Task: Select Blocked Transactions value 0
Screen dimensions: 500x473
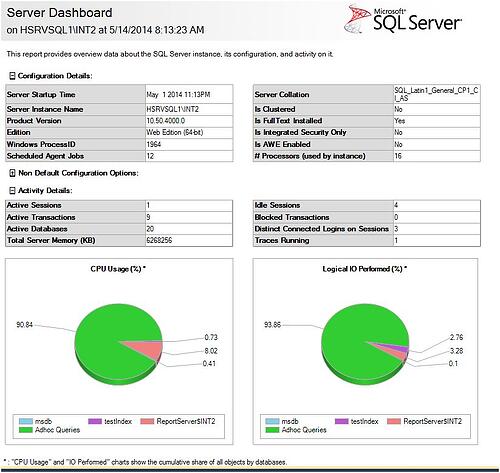Action: (x=396, y=217)
